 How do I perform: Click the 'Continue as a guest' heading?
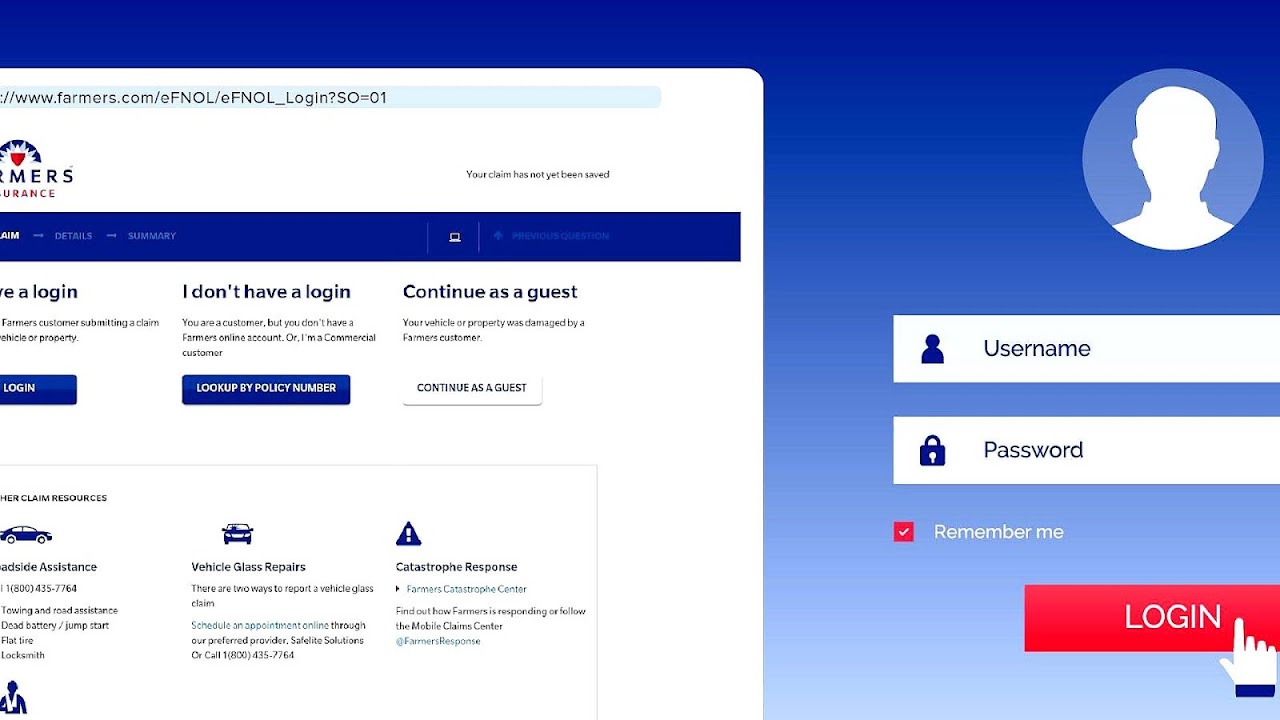(490, 292)
